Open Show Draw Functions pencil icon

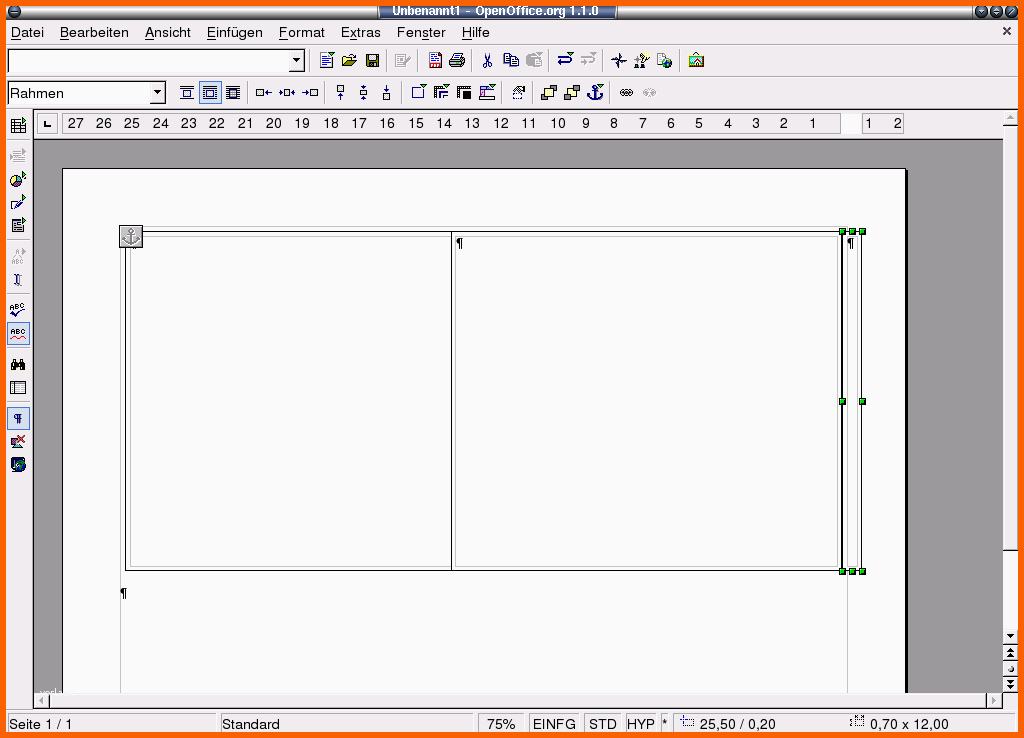click(18, 202)
